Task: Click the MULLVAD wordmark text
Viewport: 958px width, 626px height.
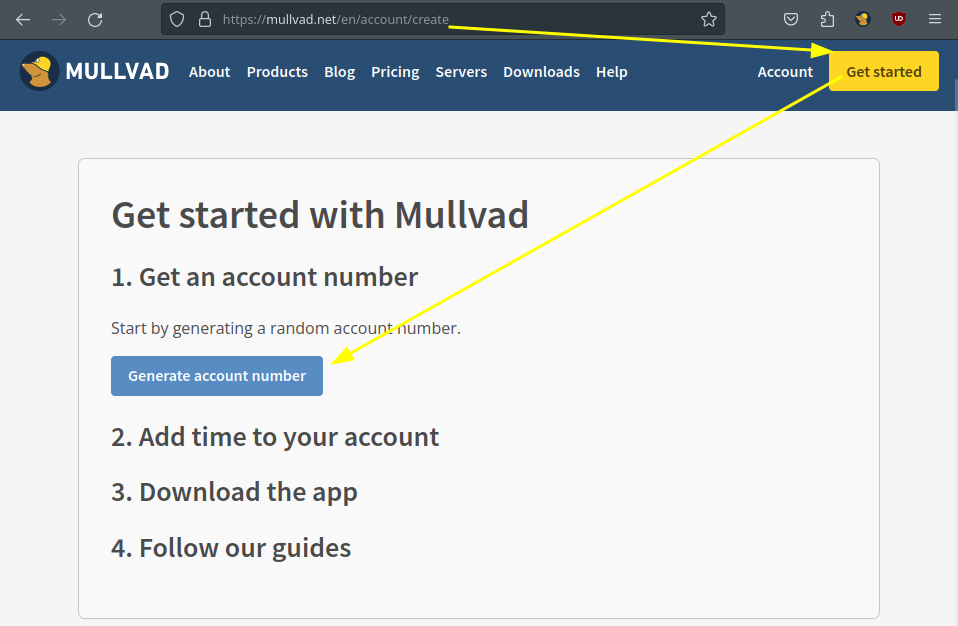Action: (x=117, y=71)
